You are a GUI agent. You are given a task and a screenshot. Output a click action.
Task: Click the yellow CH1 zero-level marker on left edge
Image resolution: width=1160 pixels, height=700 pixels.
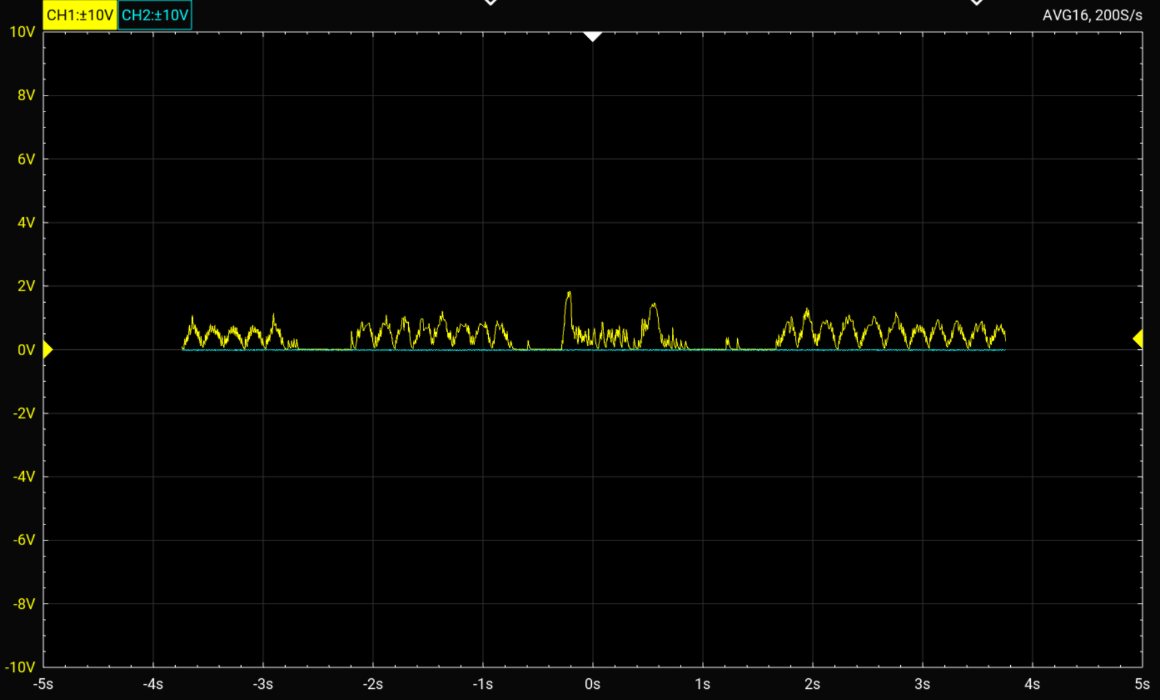pyautogui.click(x=47, y=349)
